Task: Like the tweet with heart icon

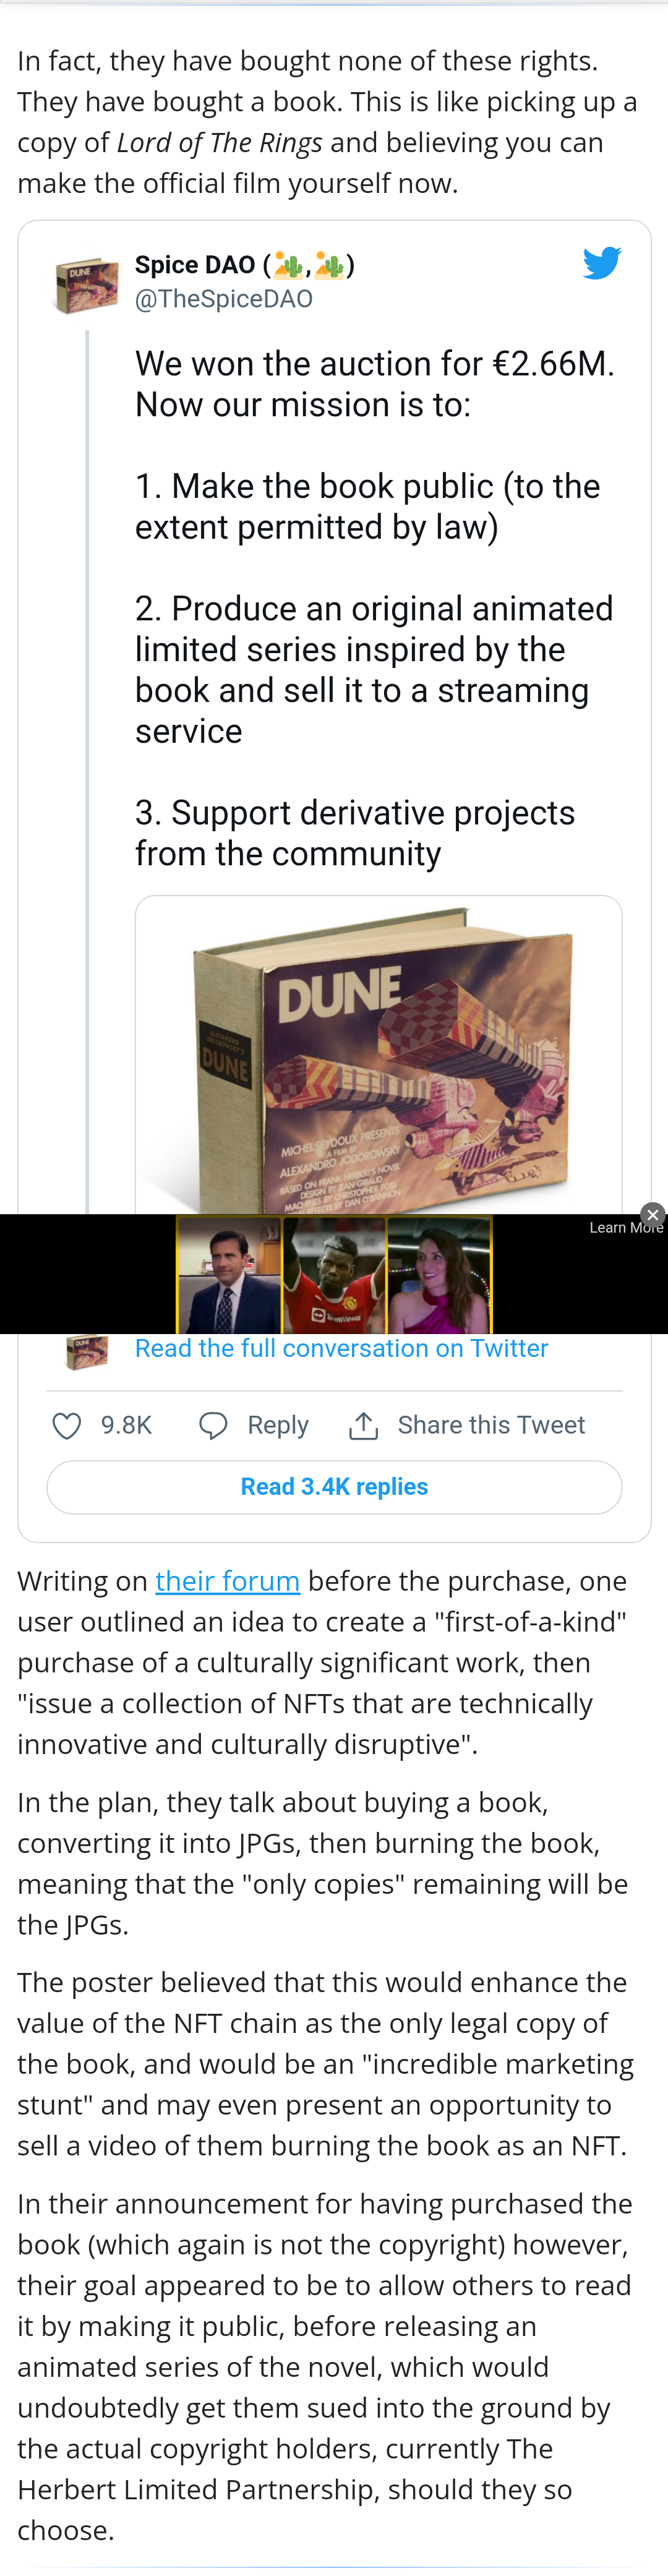Action: (x=67, y=1425)
